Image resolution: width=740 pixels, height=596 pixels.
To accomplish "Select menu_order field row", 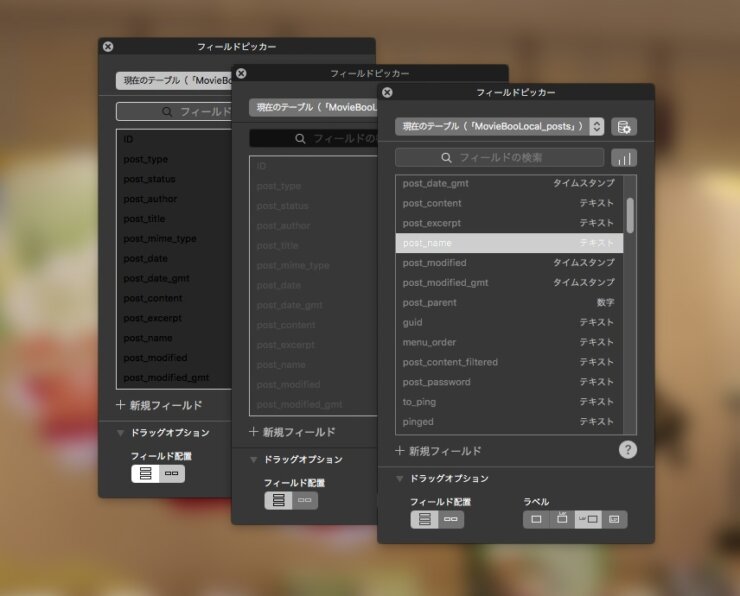I will point(509,342).
